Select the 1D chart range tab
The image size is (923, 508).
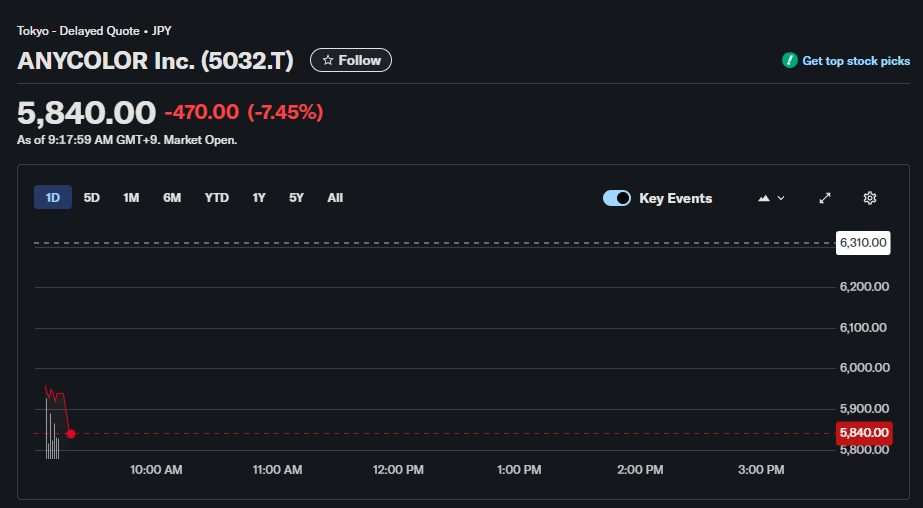[x=53, y=197]
